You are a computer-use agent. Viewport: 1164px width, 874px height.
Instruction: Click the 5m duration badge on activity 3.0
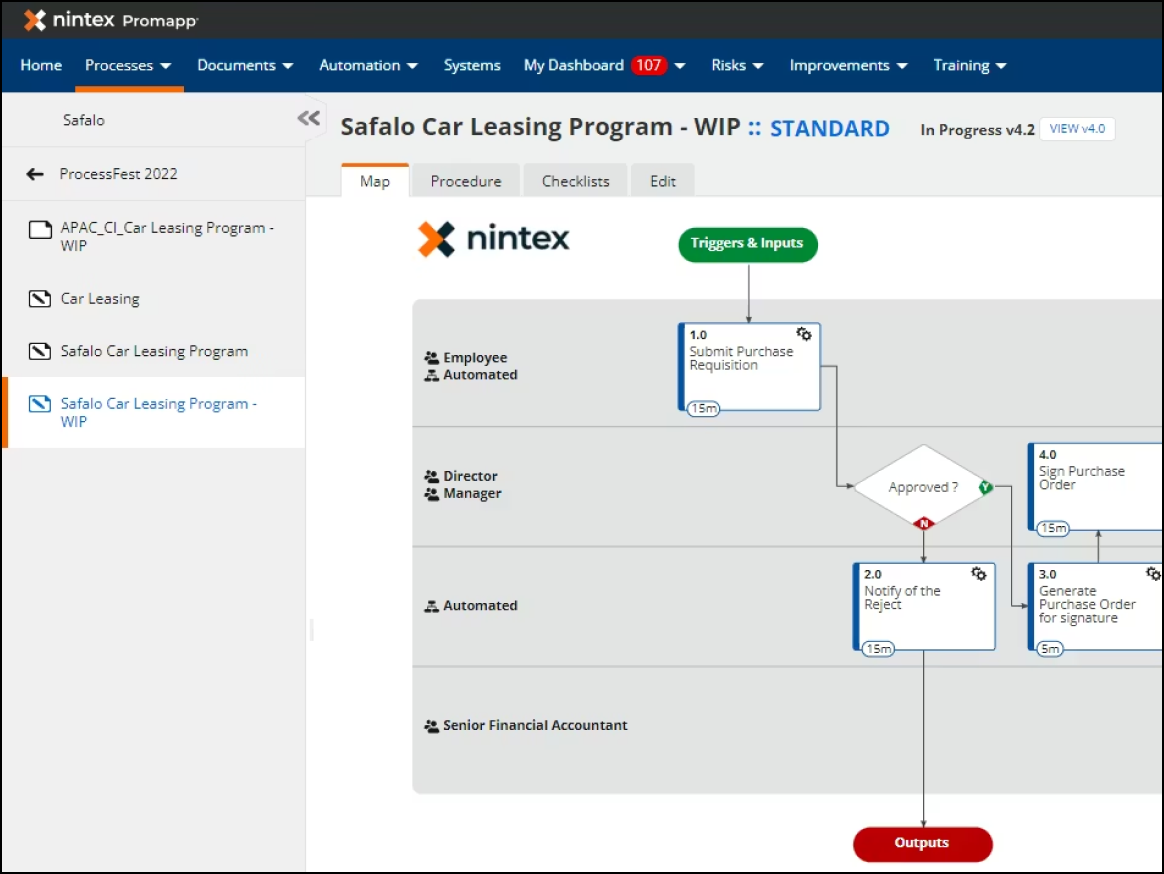[1050, 649]
